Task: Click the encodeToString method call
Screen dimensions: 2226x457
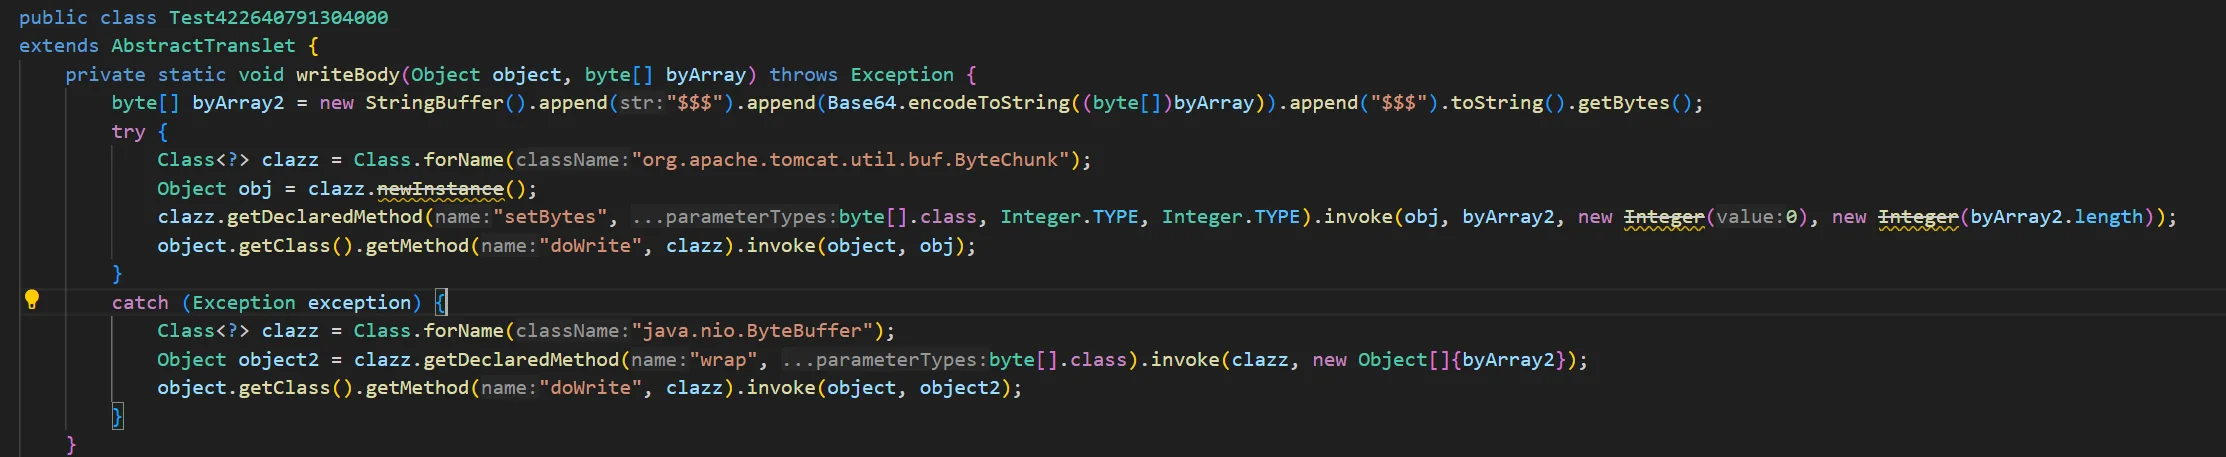Action: 988,103
